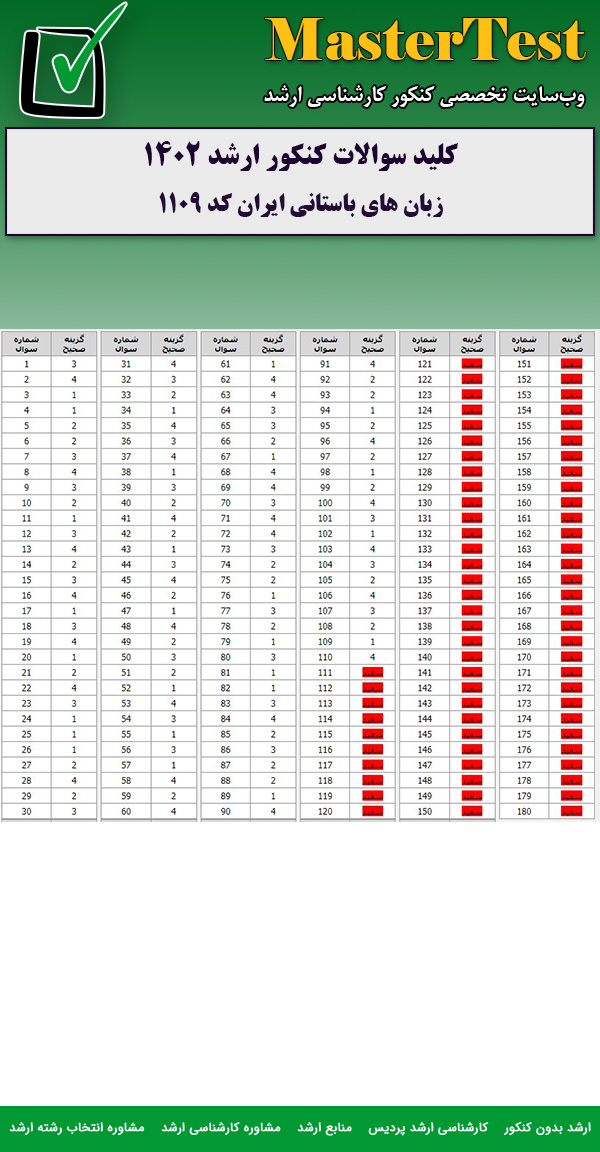The image size is (600, 1152).
Task: Go to the 'مشاوره انتخاب رشته ارشد' footer link
Action: pyautogui.click(x=77, y=1127)
